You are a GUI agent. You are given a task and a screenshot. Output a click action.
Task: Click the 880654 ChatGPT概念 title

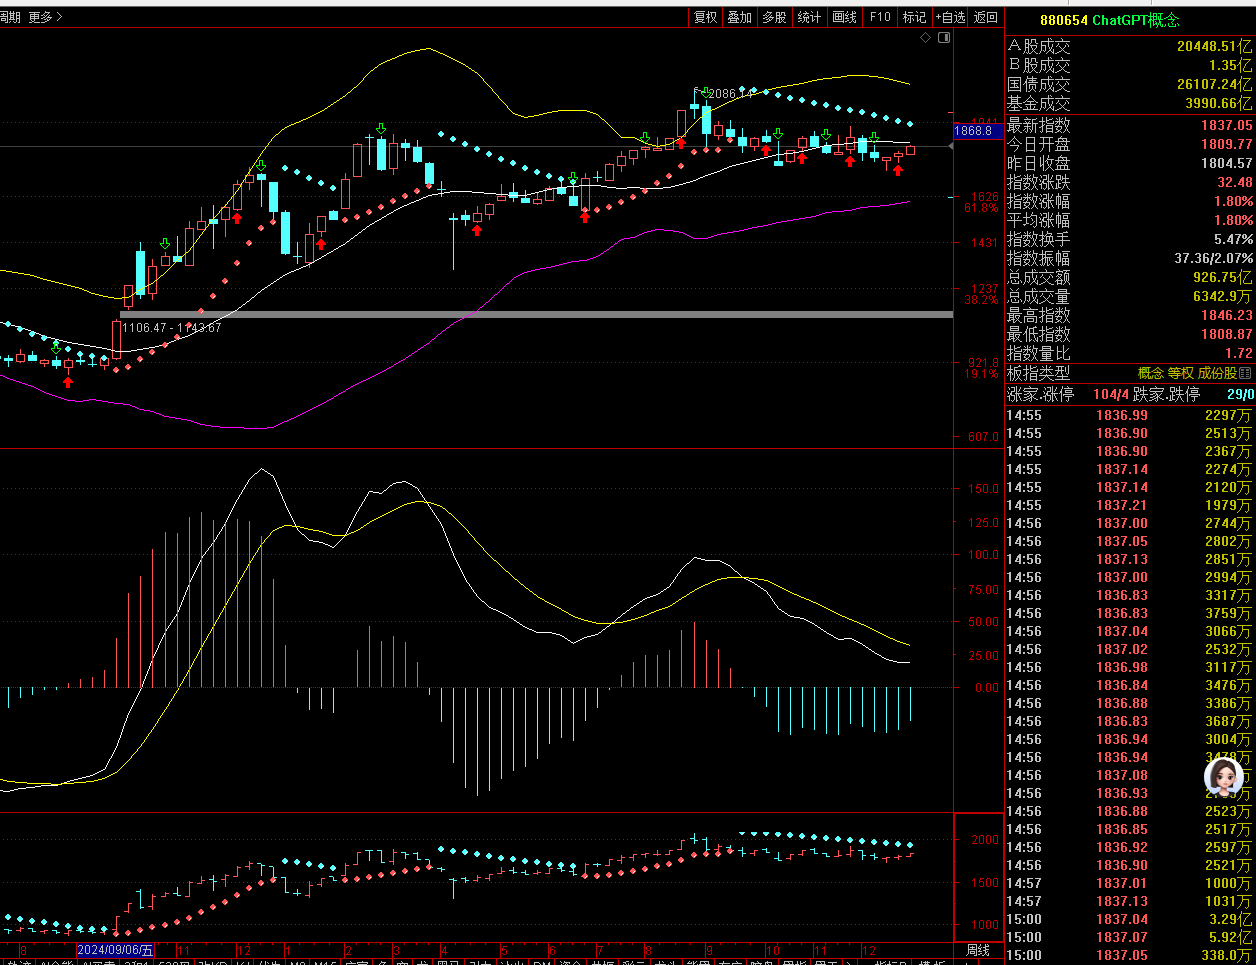pos(1110,20)
